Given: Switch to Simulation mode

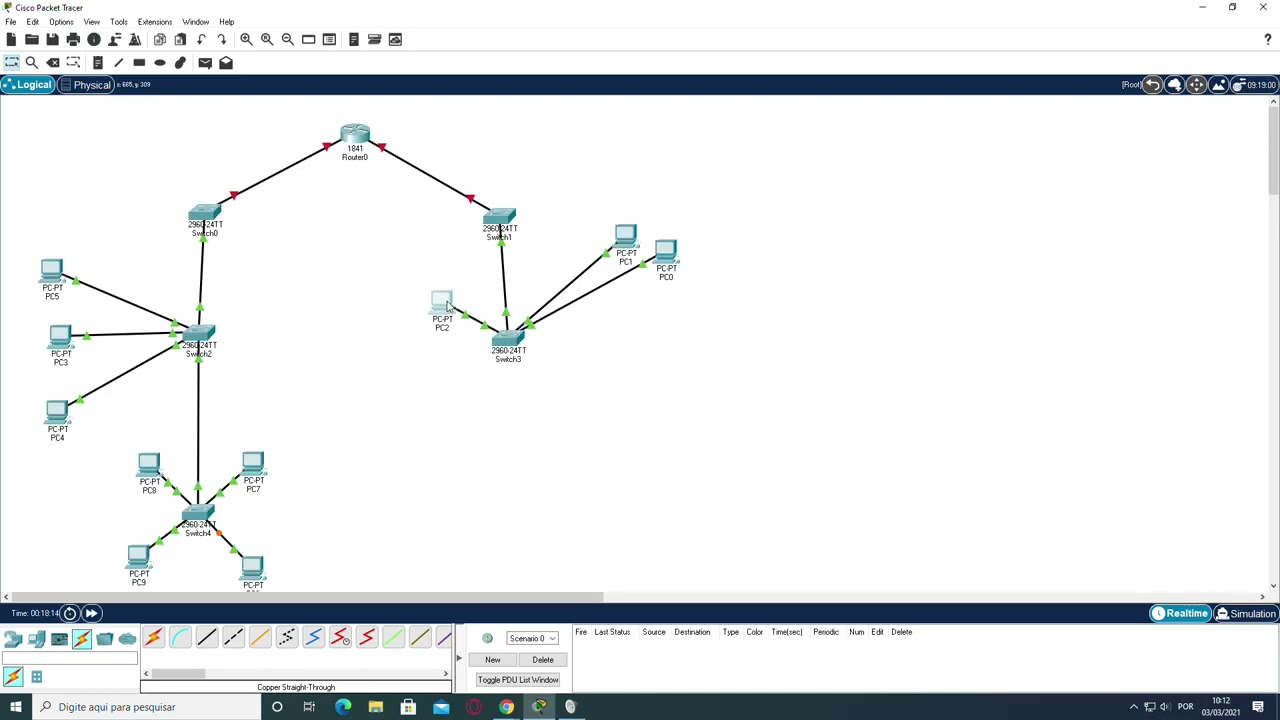Looking at the screenshot, I should coord(1245,614).
